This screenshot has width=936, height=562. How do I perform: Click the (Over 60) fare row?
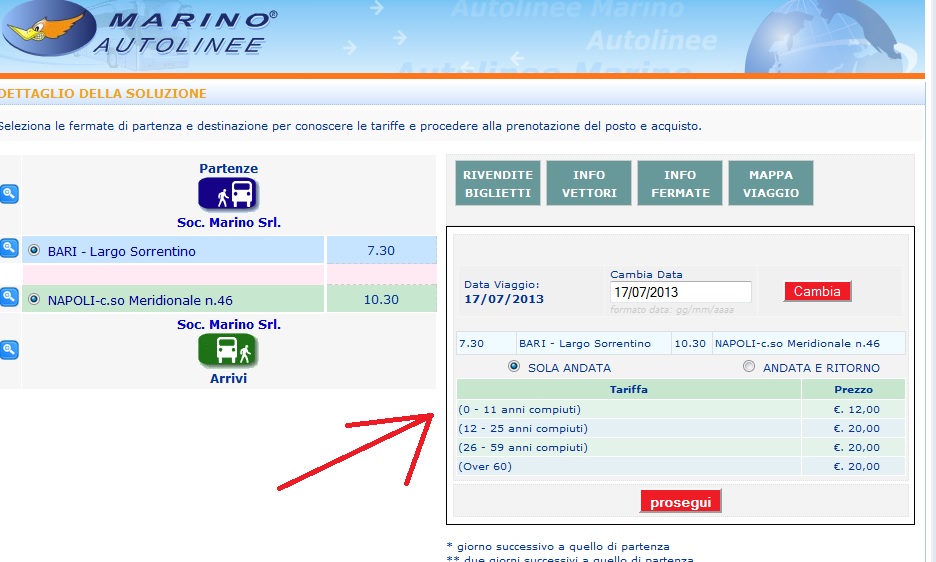pos(681,466)
